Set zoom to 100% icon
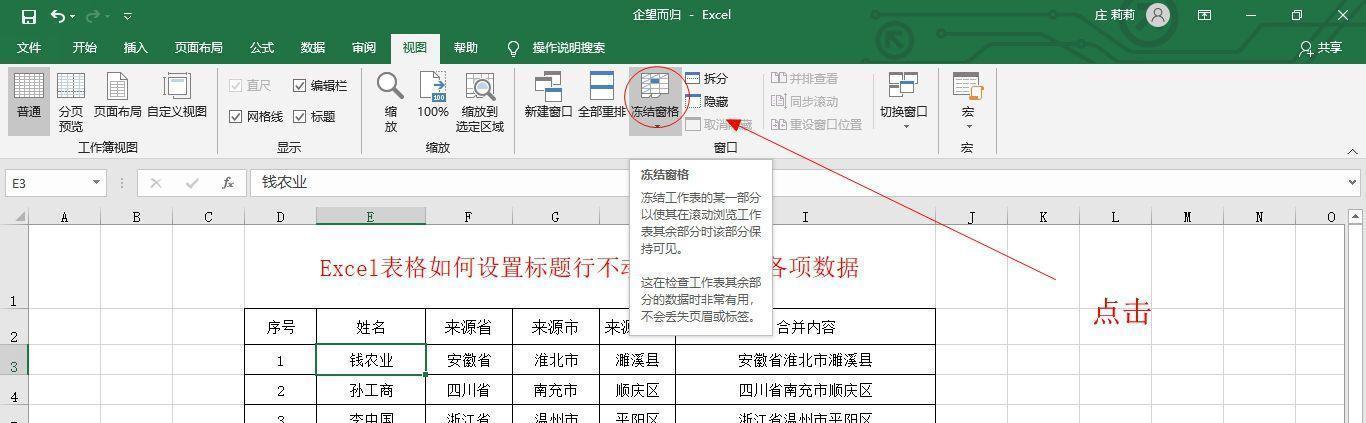 click(x=433, y=96)
